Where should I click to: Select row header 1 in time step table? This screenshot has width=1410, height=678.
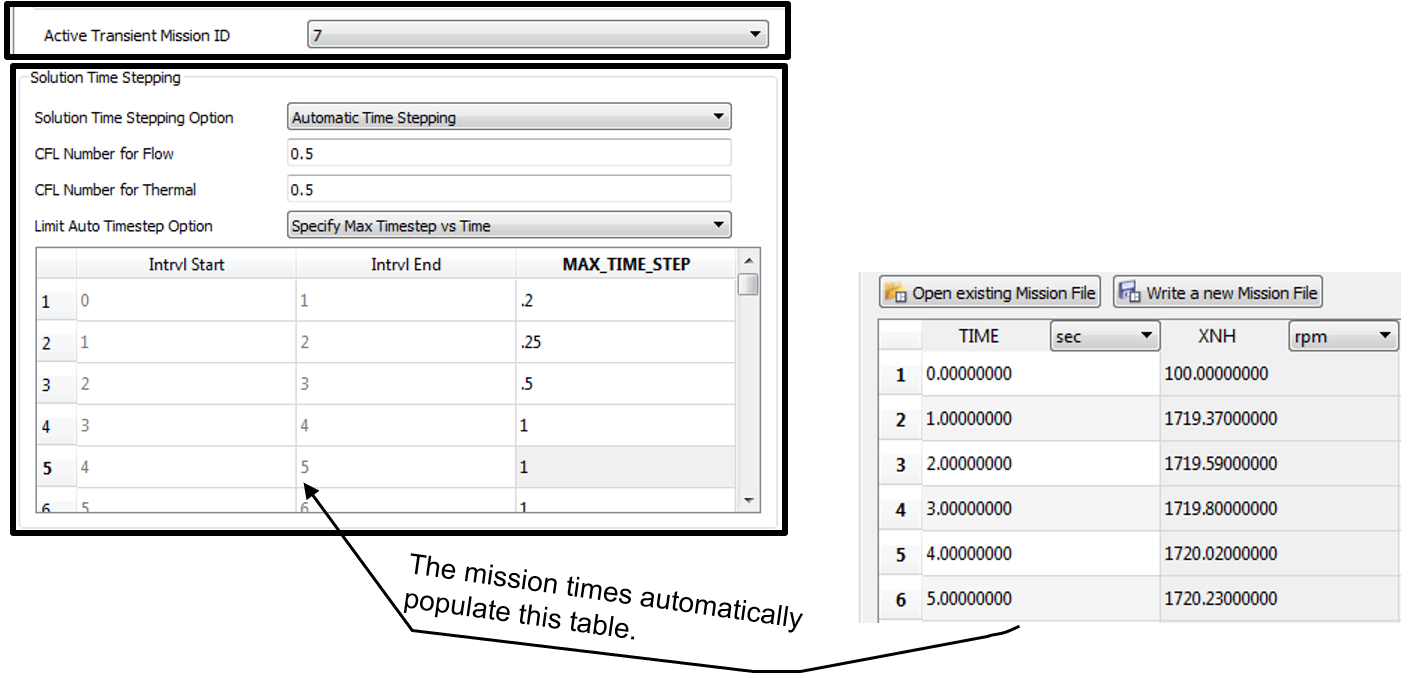pos(56,300)
